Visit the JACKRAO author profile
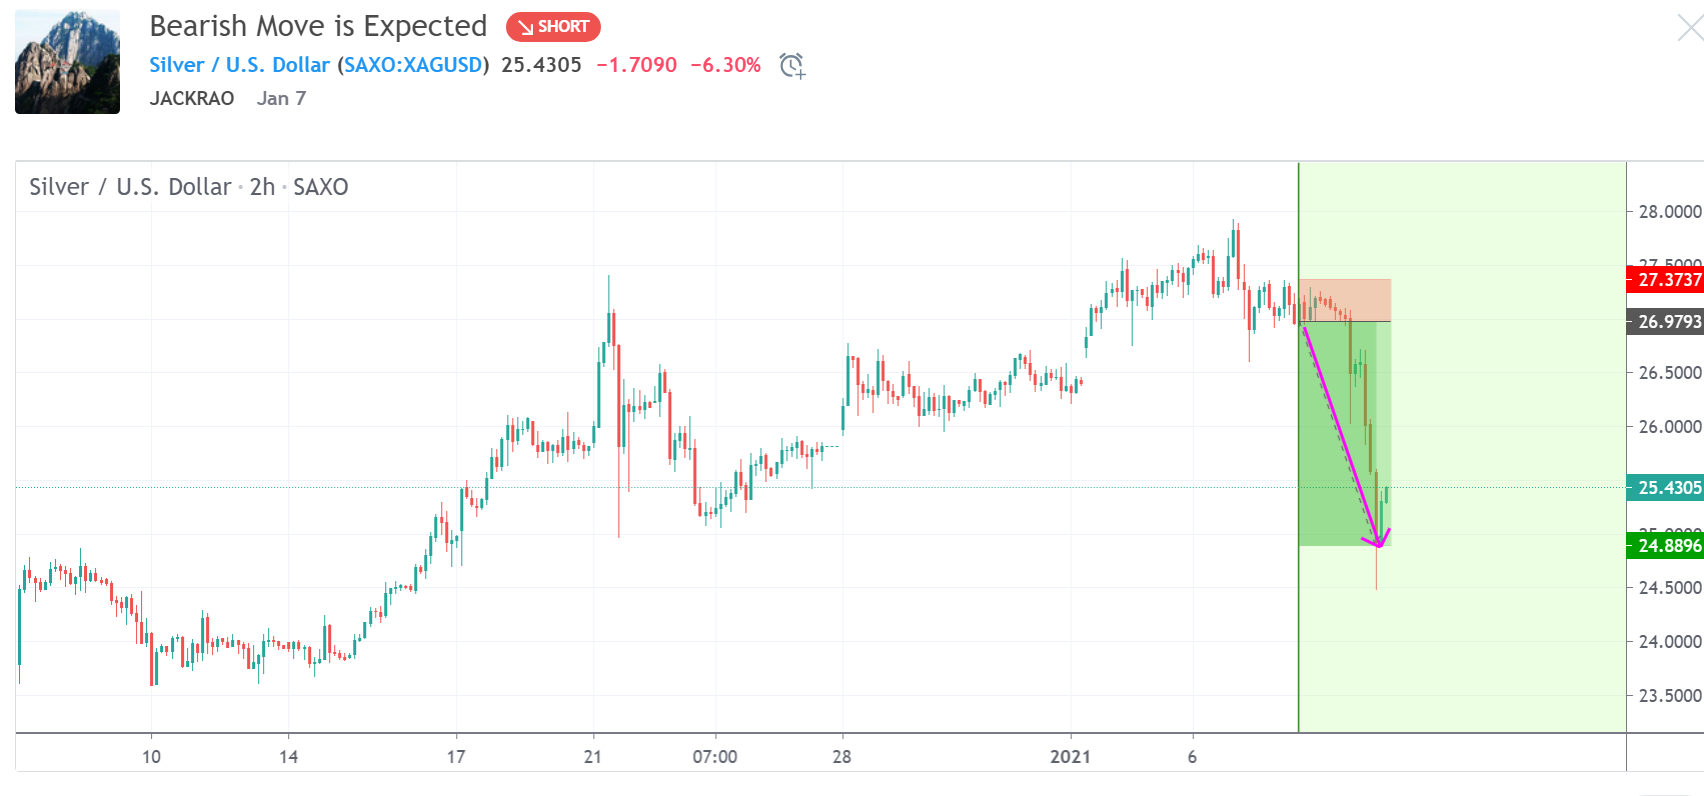Image resolution: width=1704 pixels, height=796 pixels. [192, 98]
